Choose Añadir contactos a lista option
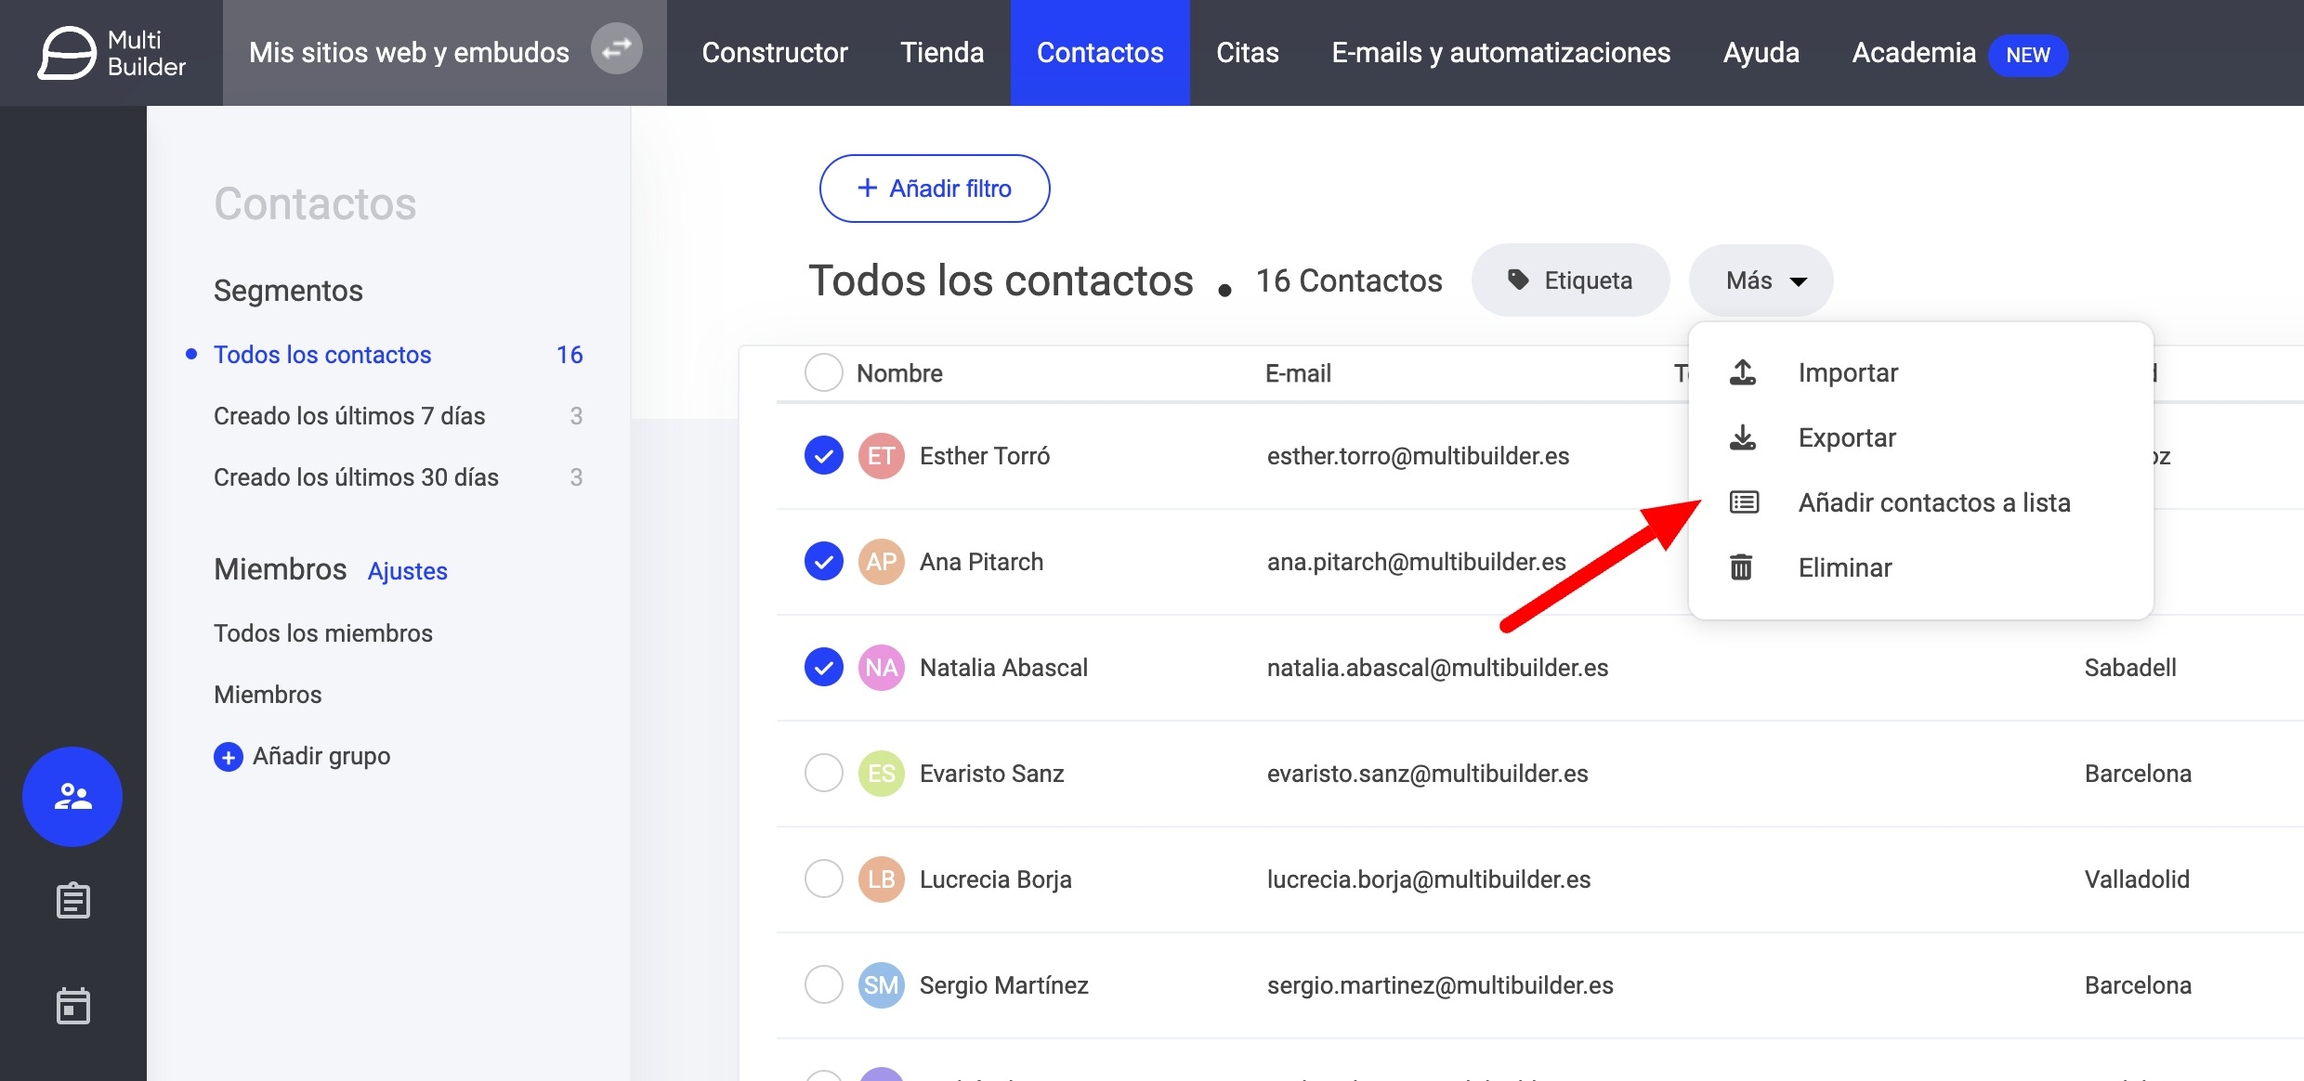The height and width of the screenshot is (1081, 2304). click(x=1933, y=502)
